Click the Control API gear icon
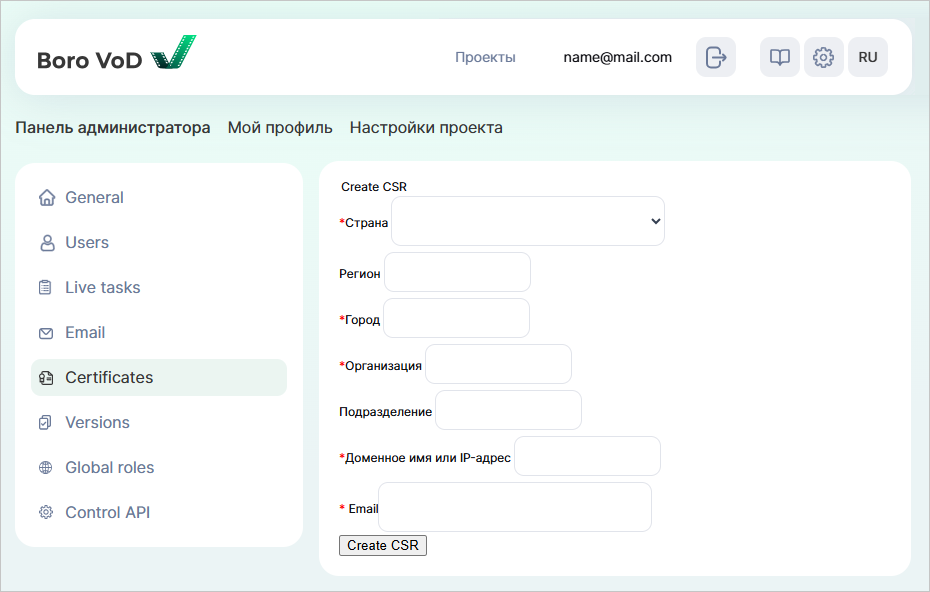This screenshot has height=592, width=930. point(46,512)
